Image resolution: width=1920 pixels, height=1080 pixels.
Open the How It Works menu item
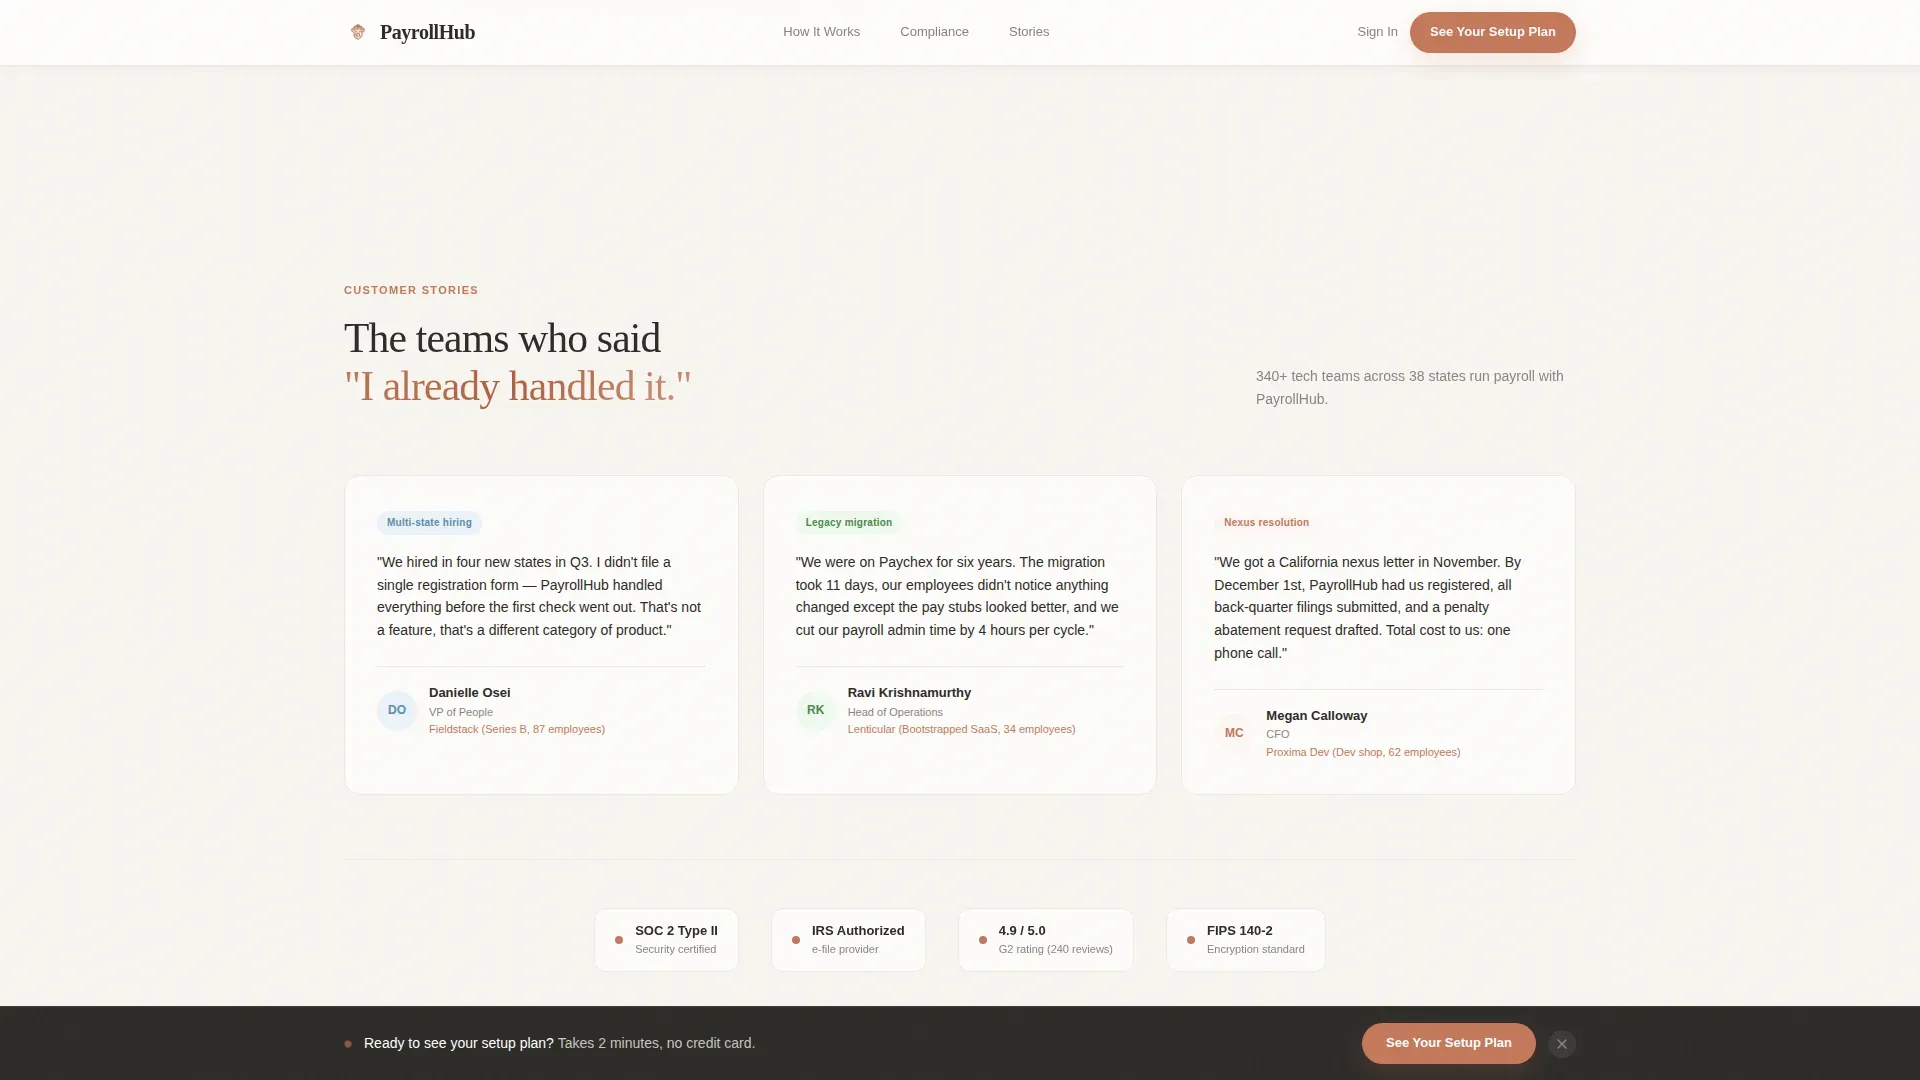pos(821,32)
